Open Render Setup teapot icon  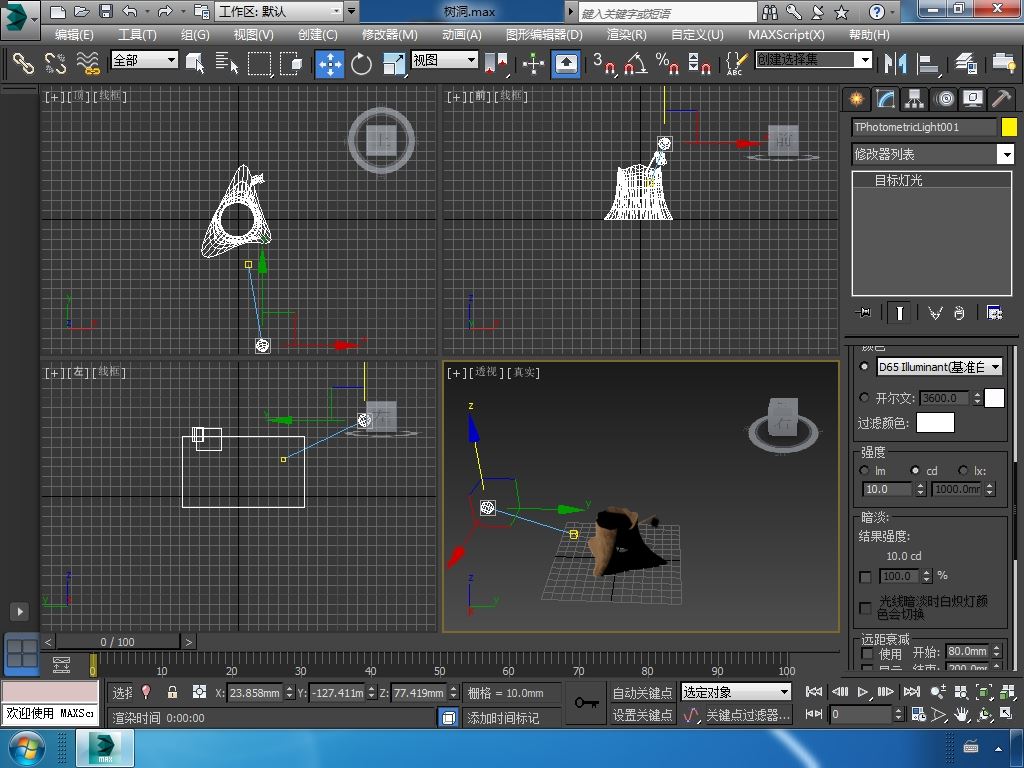click(x=1004, y=63)
